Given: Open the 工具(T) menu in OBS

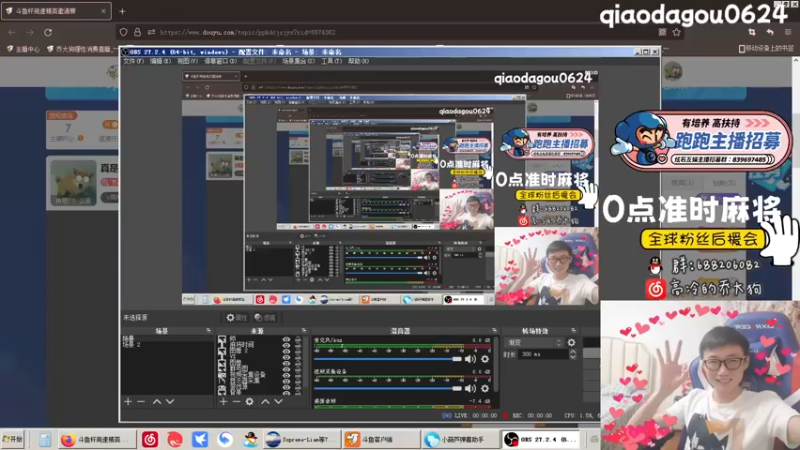Looking at the screenshot, I should (x=331, y=61).
